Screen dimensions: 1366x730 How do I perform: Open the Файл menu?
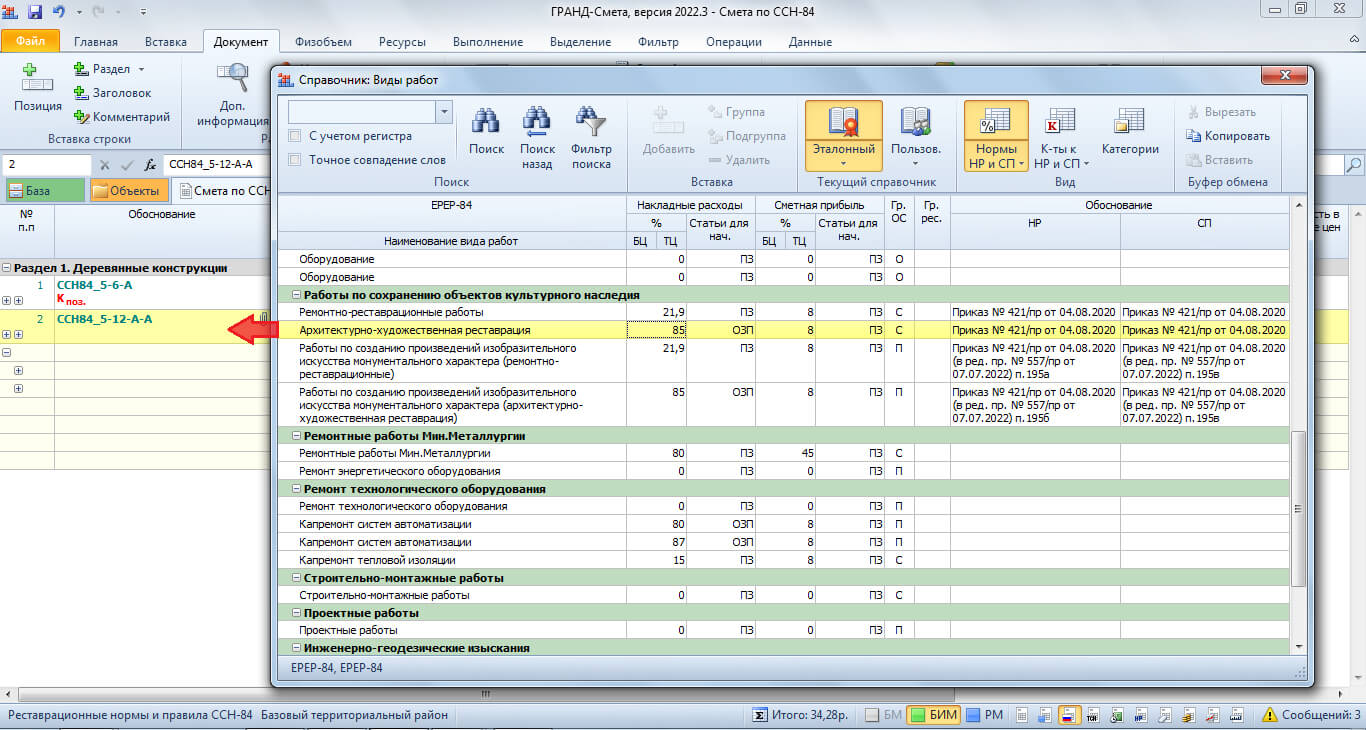point(31,42)
